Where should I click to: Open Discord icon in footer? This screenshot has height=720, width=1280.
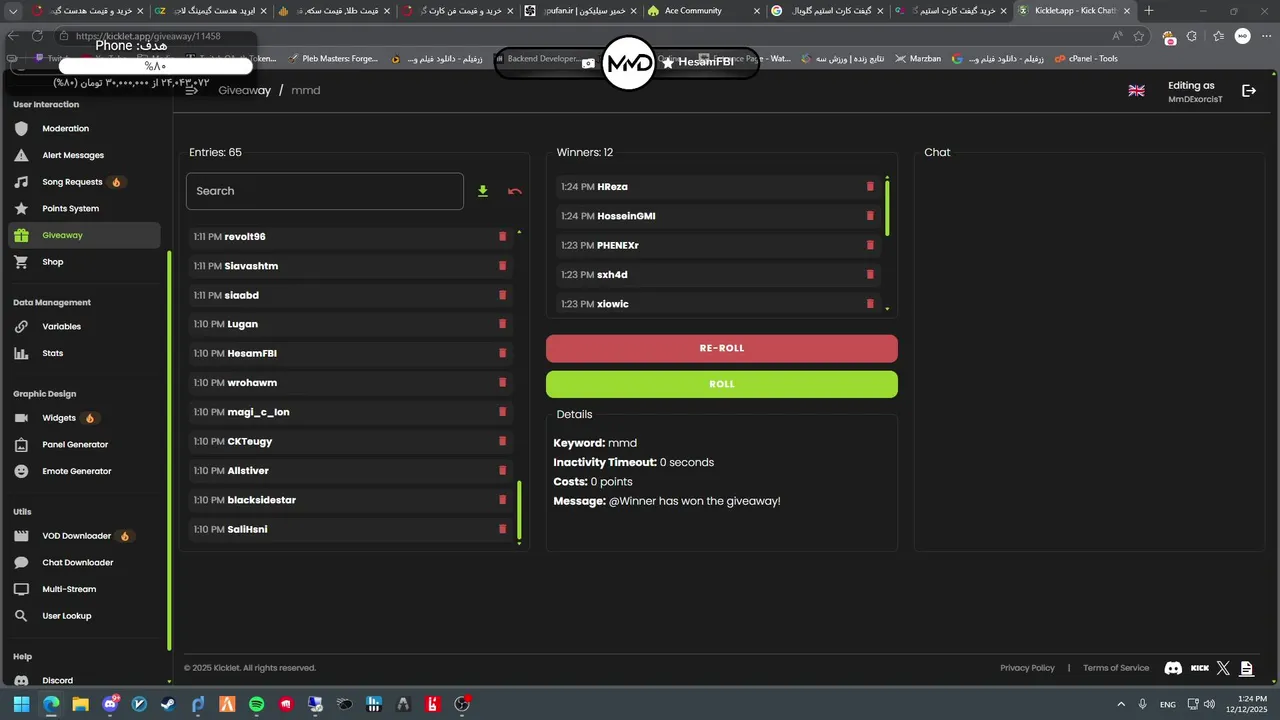tap(1173, 668)
